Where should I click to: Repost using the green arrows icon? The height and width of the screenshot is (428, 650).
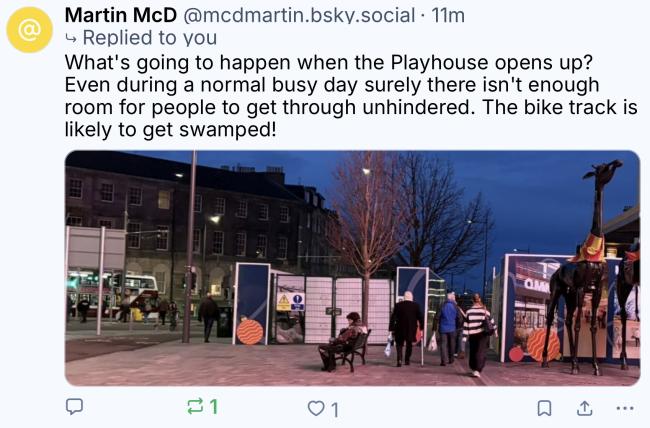pos(195,406)
